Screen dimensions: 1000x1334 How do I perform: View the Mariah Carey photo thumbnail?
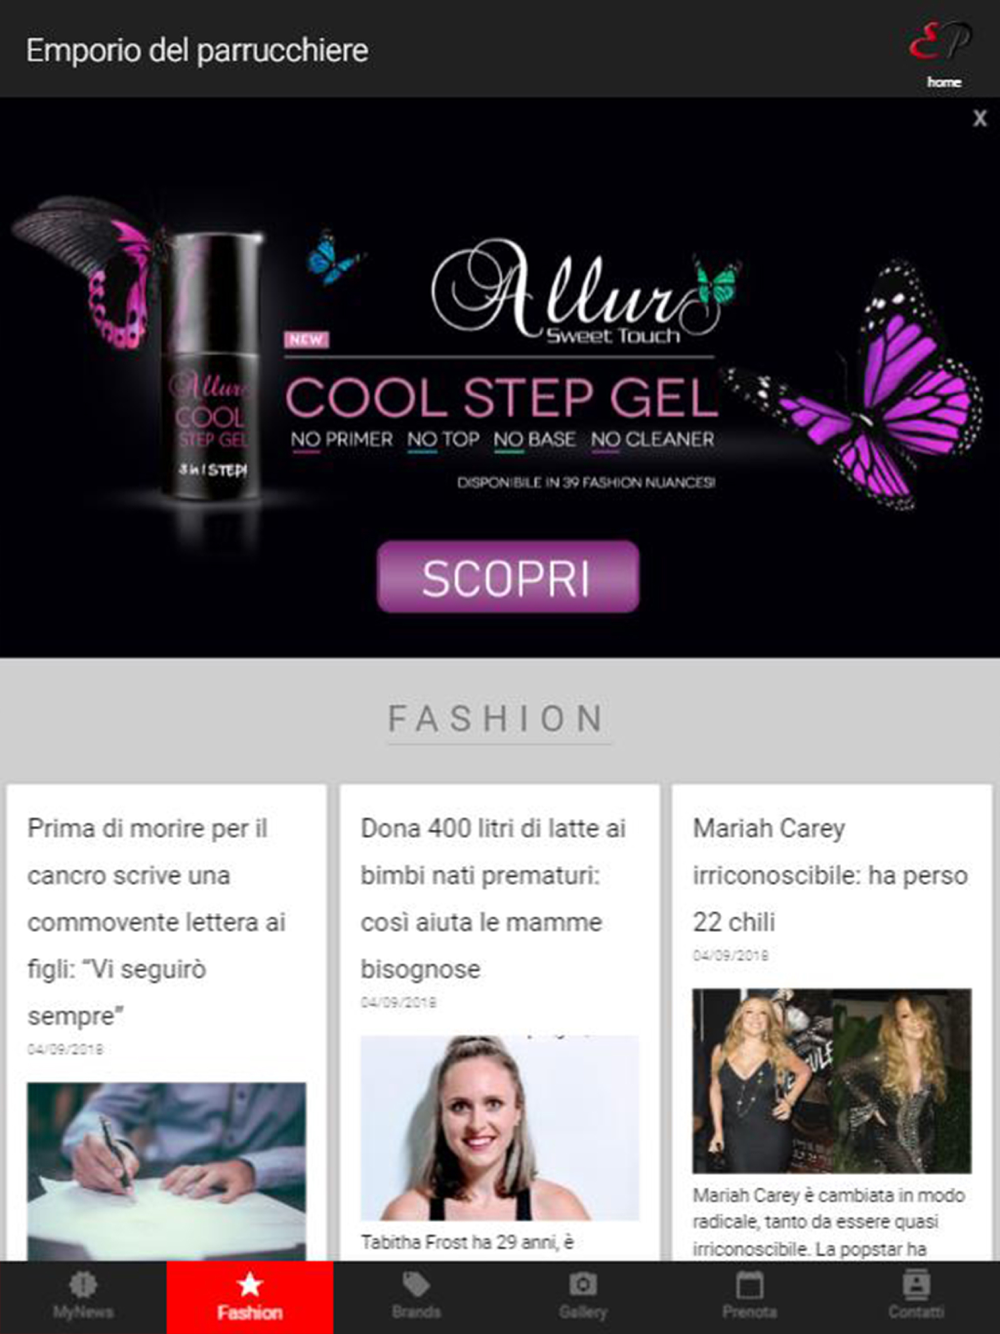(831, 1080)
